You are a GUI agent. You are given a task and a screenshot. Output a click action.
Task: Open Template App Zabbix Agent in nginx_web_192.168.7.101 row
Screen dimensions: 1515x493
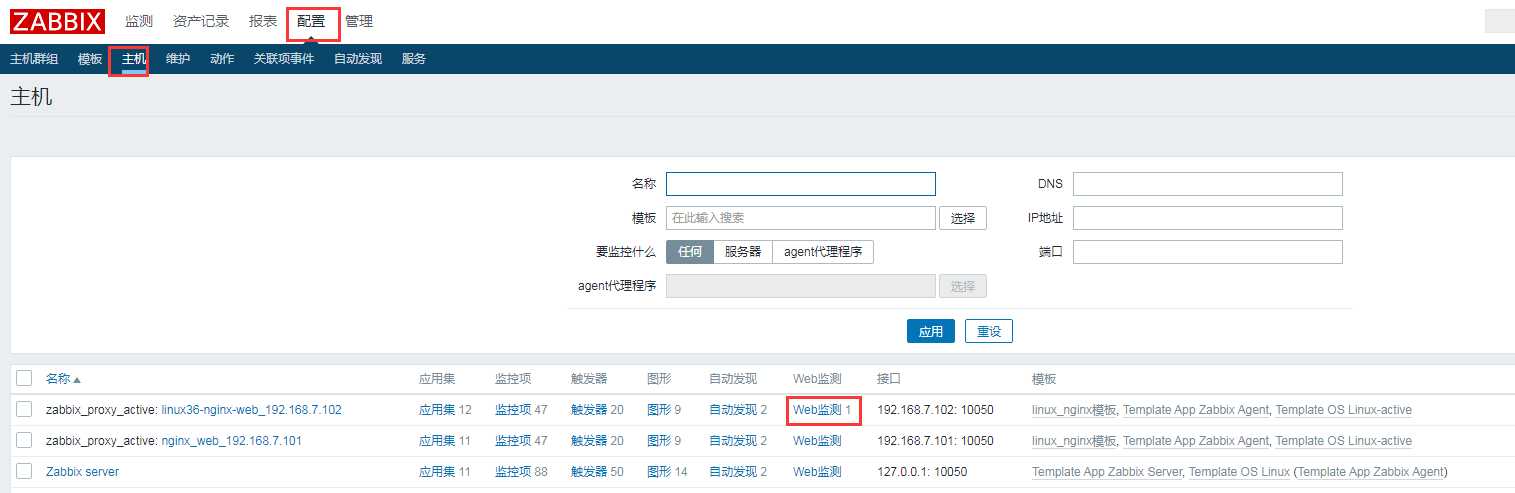click(1196, 441)
